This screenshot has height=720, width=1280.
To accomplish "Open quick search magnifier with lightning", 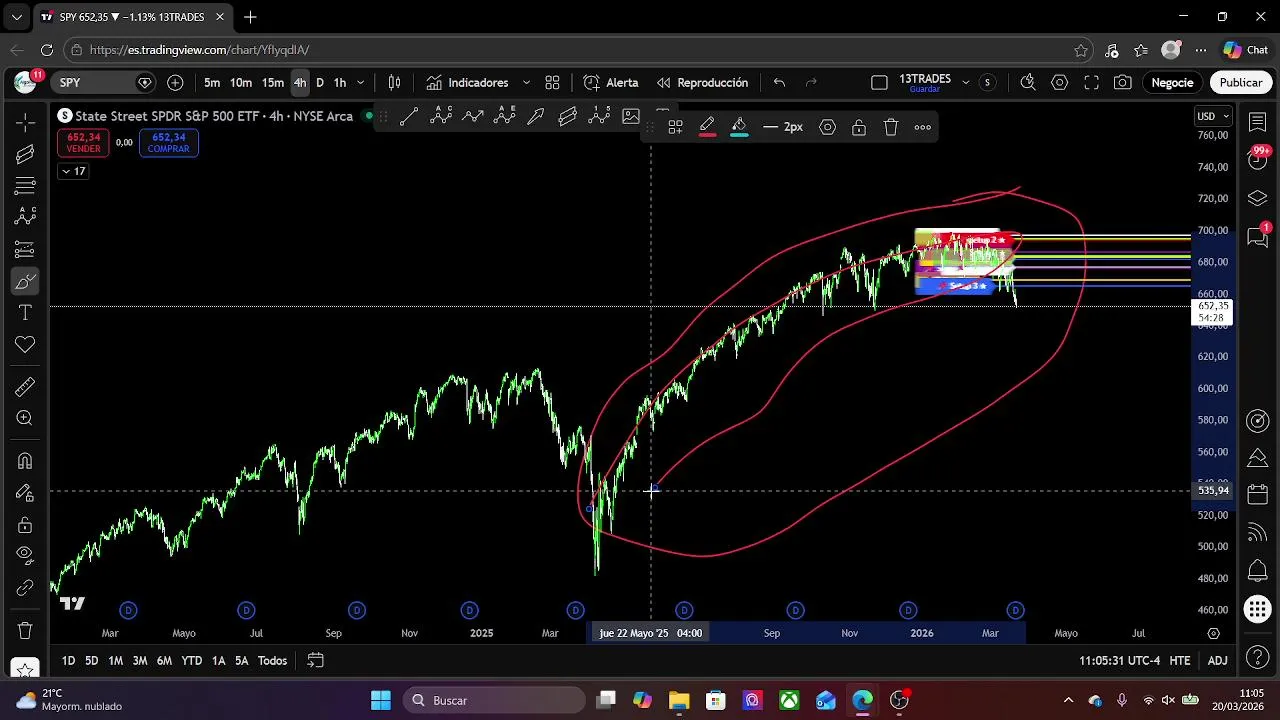I will (x=1027, y=83).
